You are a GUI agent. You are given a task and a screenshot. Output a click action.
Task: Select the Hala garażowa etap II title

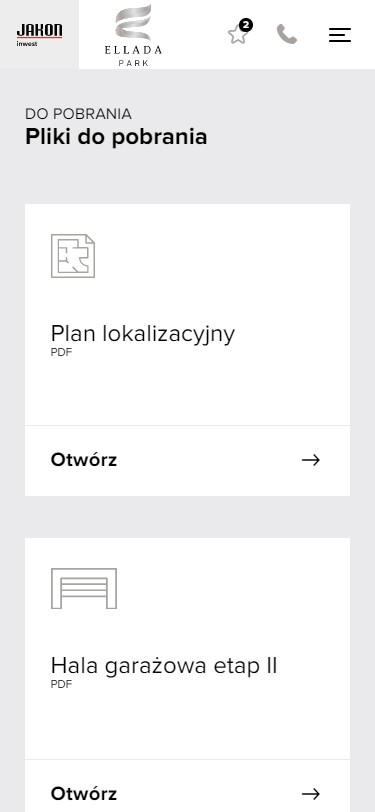tap(164, 666)
